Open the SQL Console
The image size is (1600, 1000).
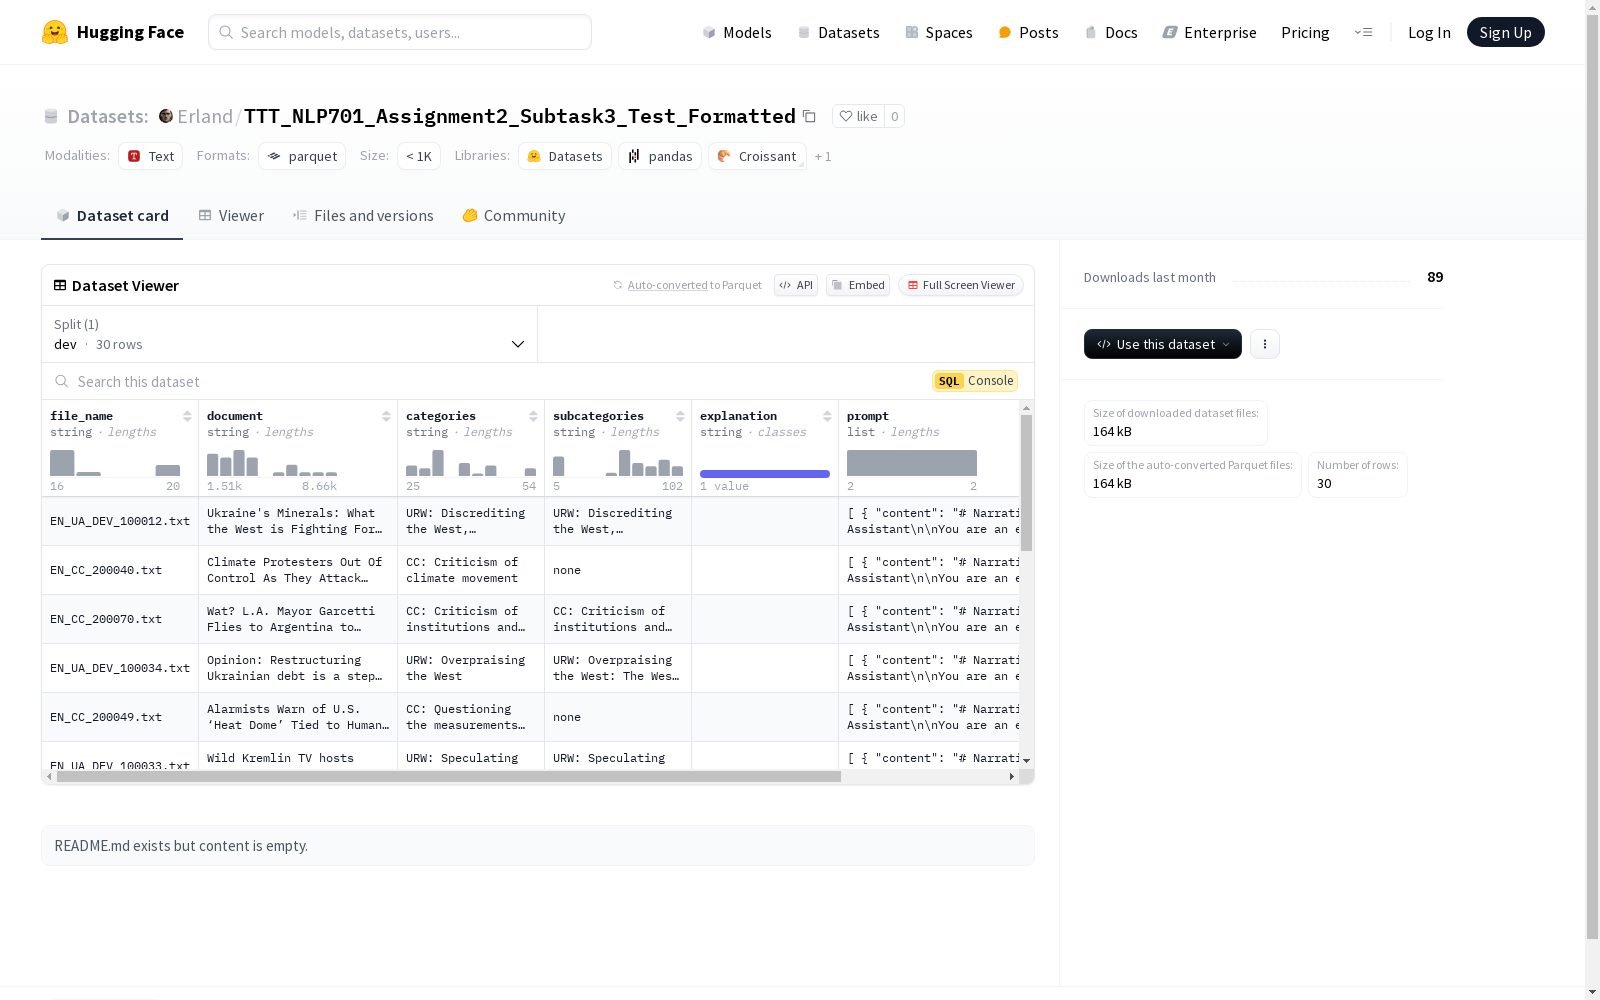pyautogui.click(x=975, y=381)
